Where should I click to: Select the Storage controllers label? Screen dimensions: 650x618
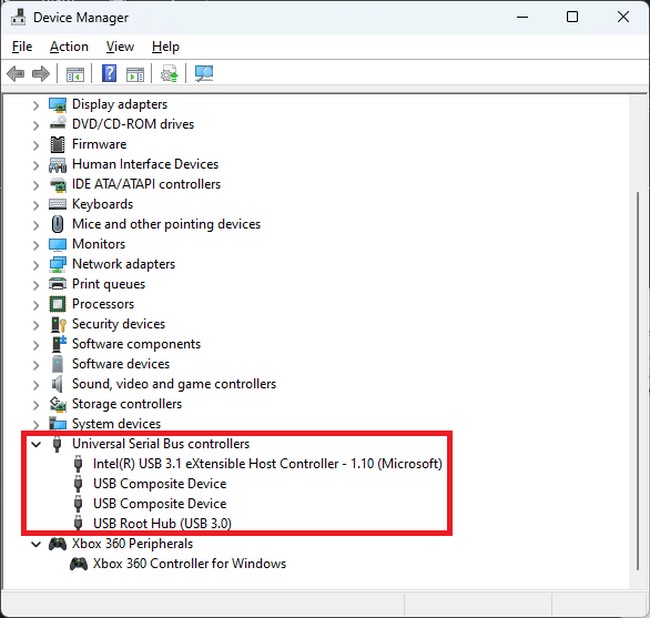point(127,404)
